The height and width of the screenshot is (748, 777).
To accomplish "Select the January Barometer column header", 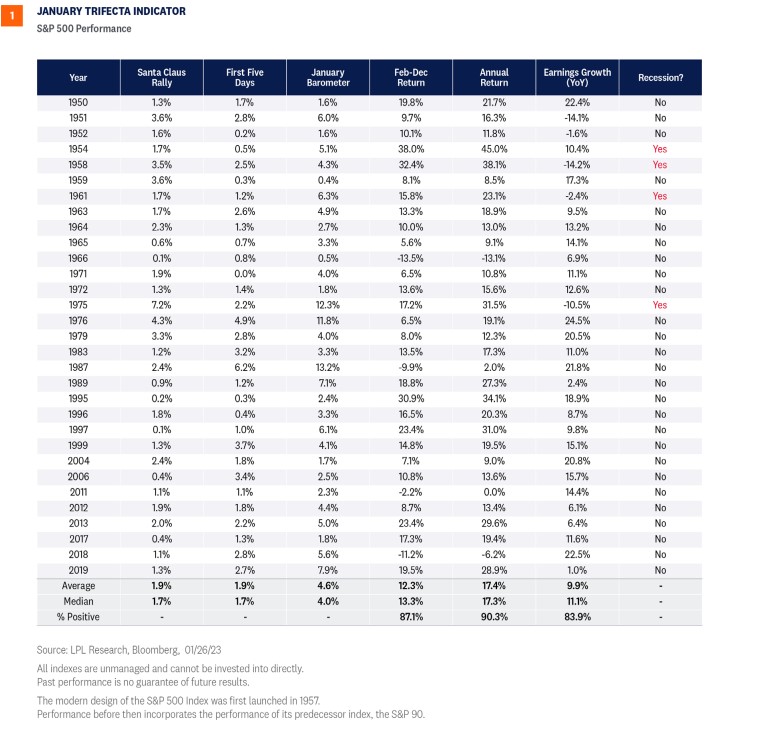I will click(328, 77).
